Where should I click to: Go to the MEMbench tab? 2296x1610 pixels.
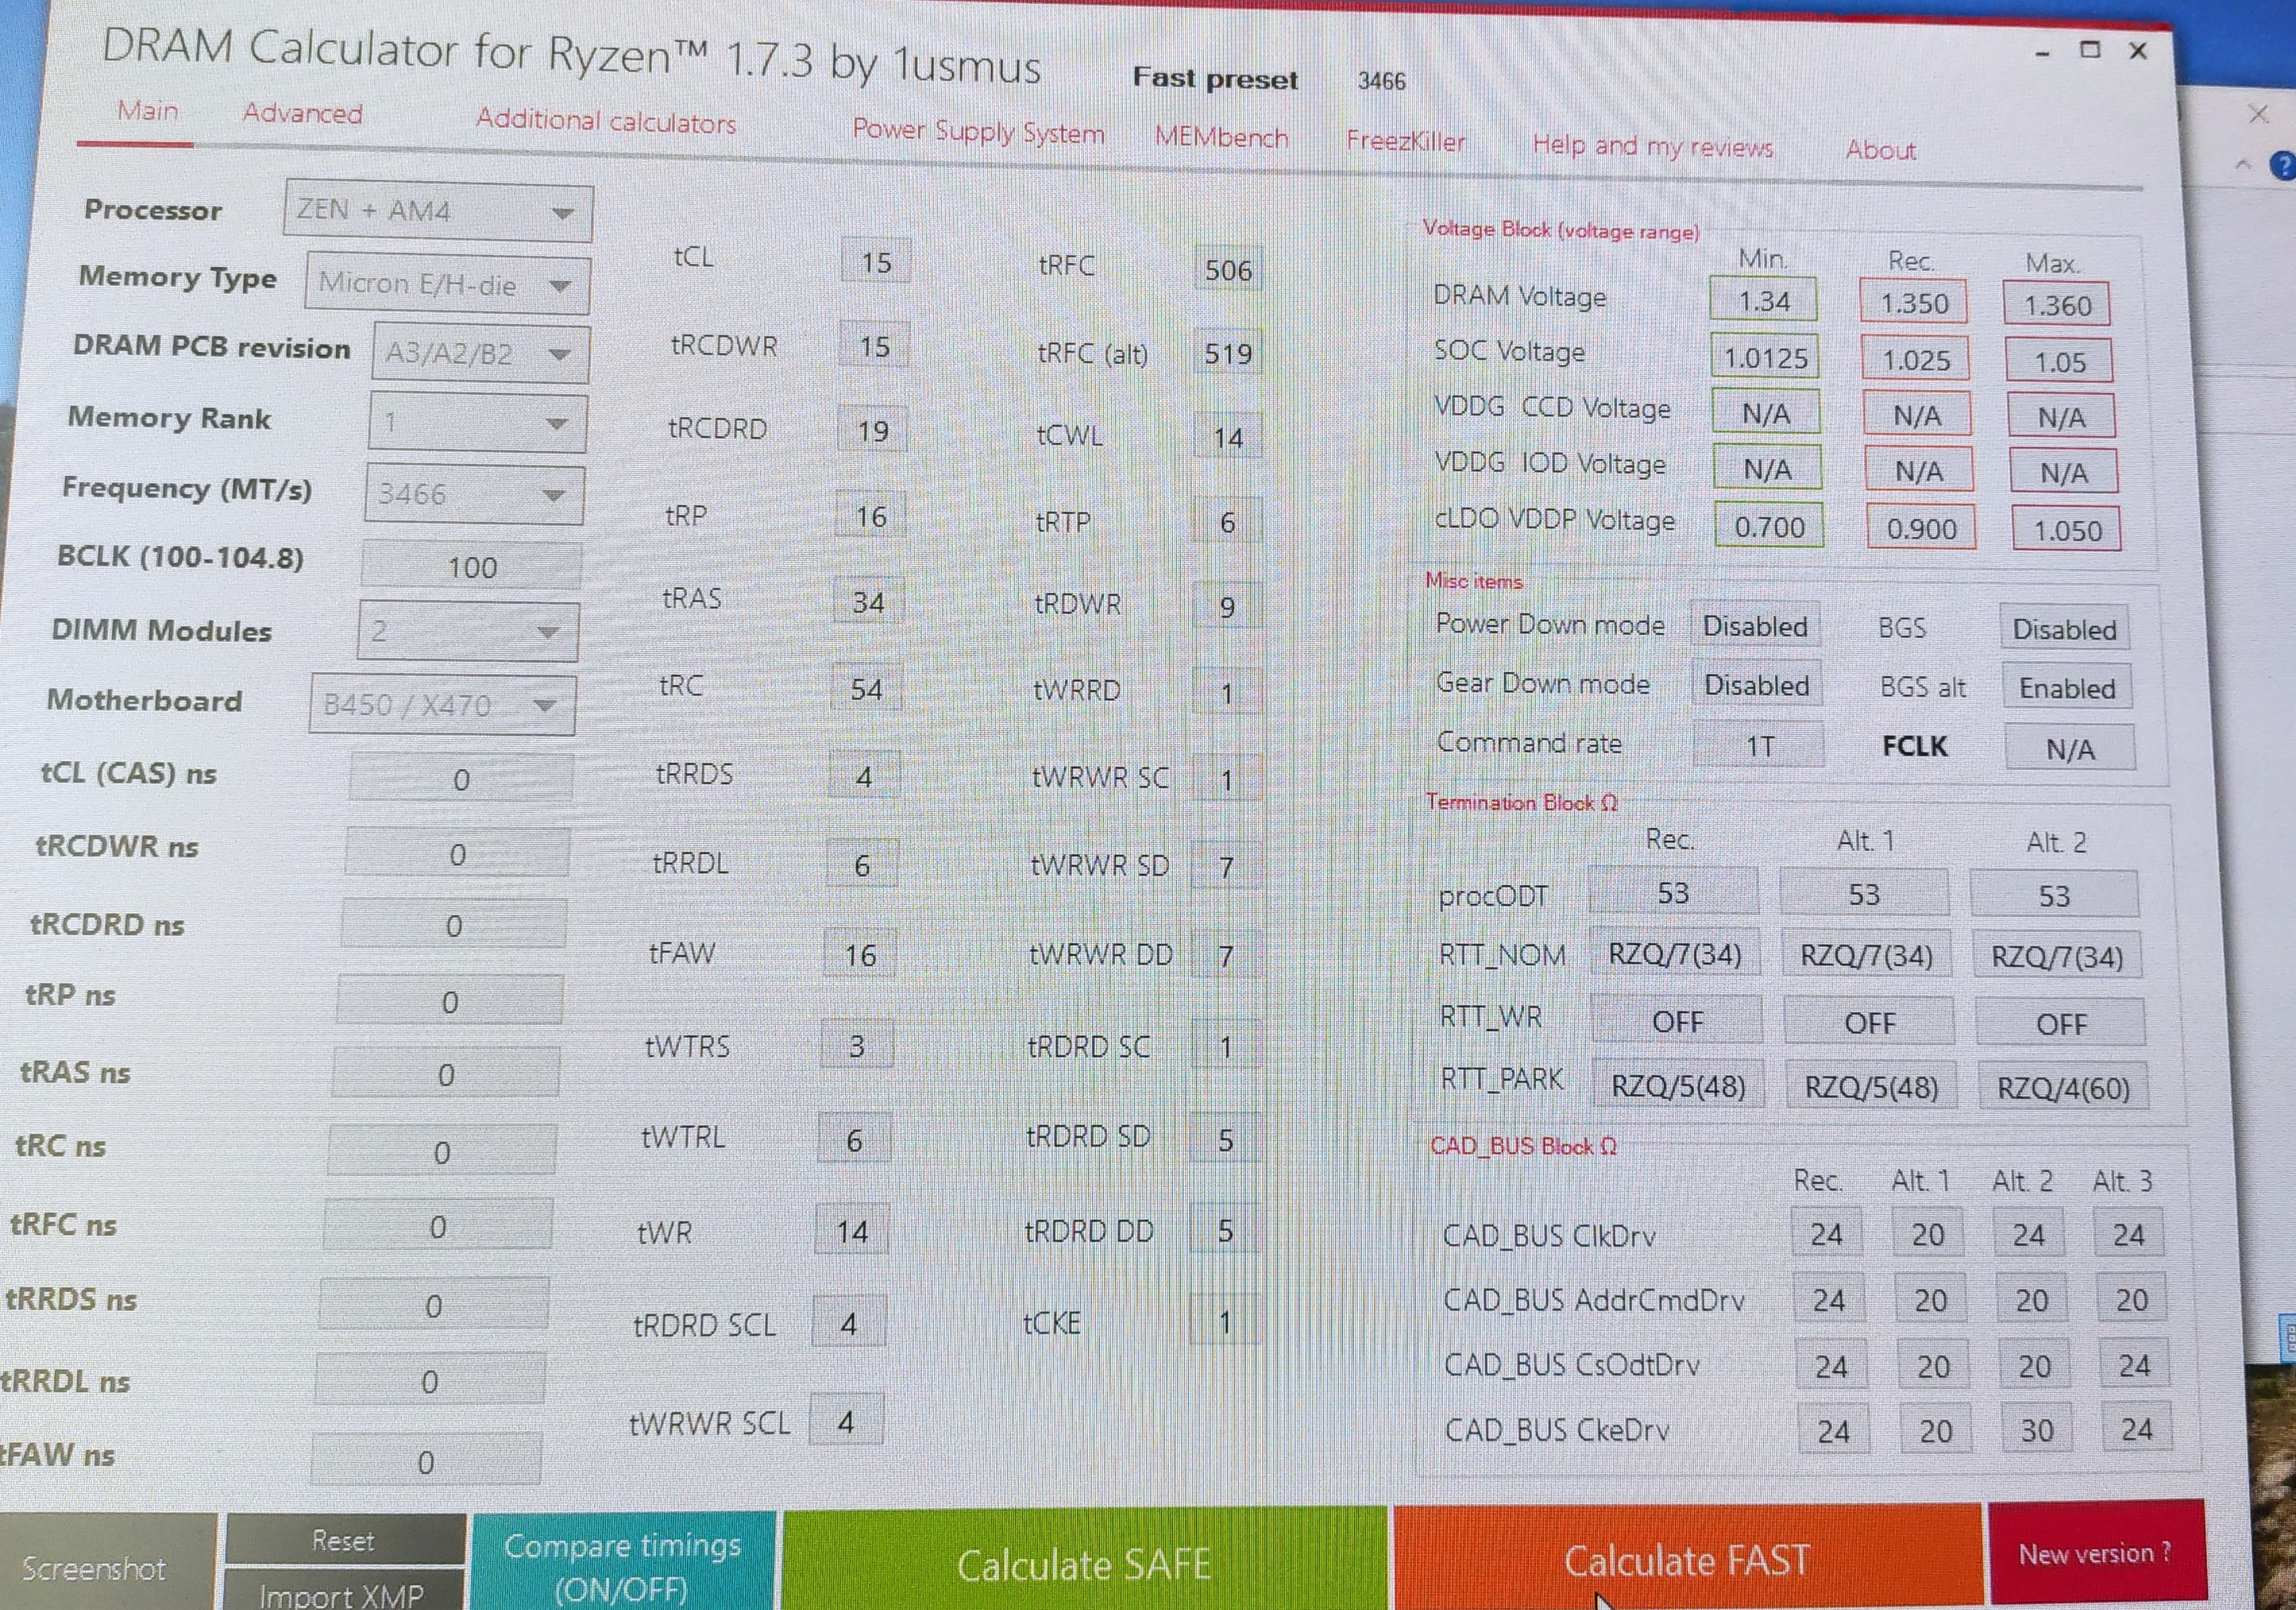tap(1221, 137)
